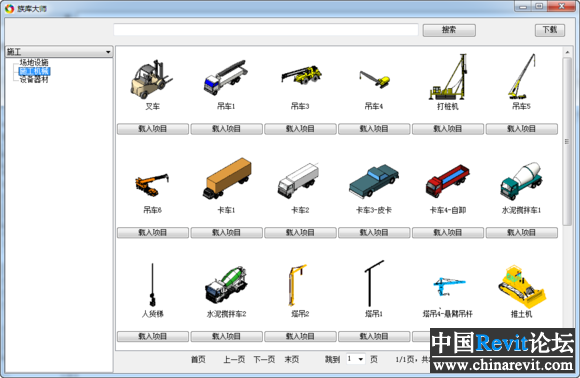
Task: Go to 上一页 previous page
Action: click(234, 359)
